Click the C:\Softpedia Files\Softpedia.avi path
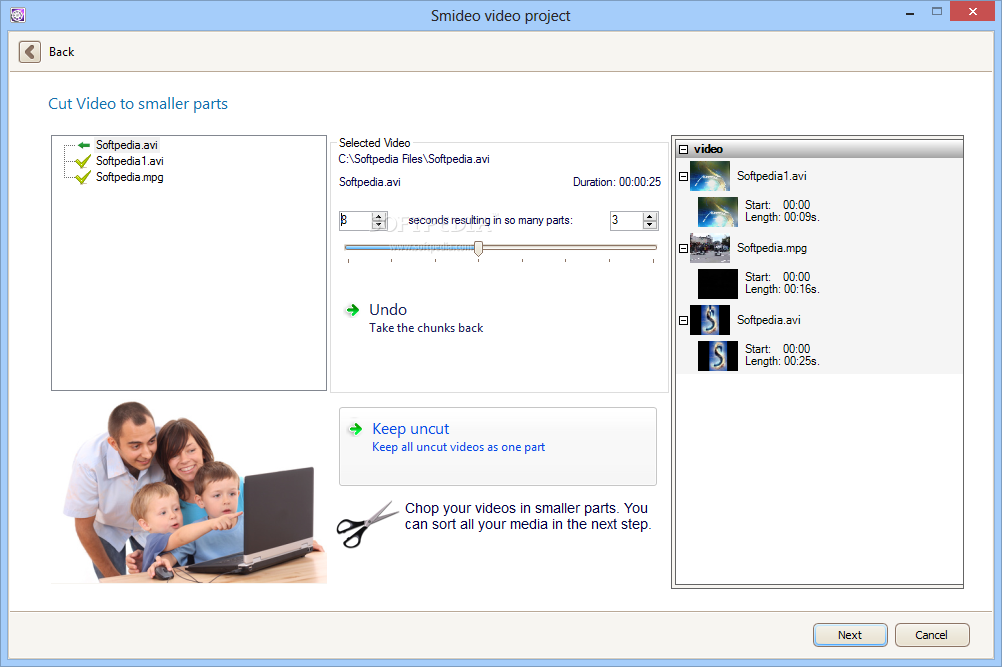The image size is (1002, 667). coord(414,159)
